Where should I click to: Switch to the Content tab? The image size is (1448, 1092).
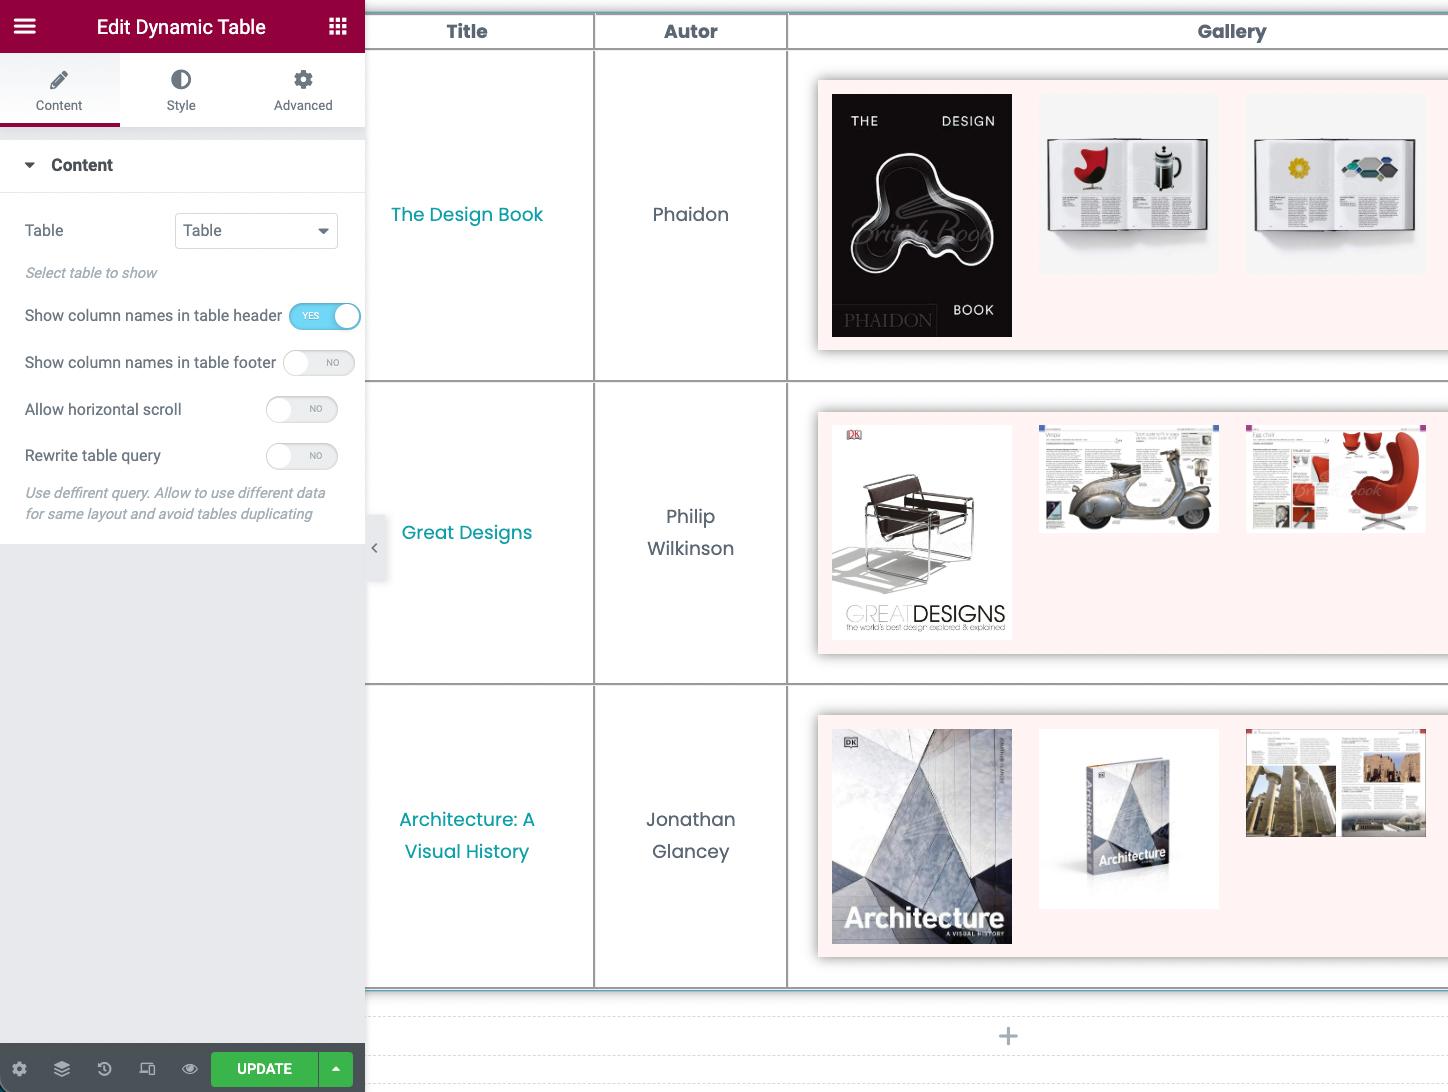59,90
